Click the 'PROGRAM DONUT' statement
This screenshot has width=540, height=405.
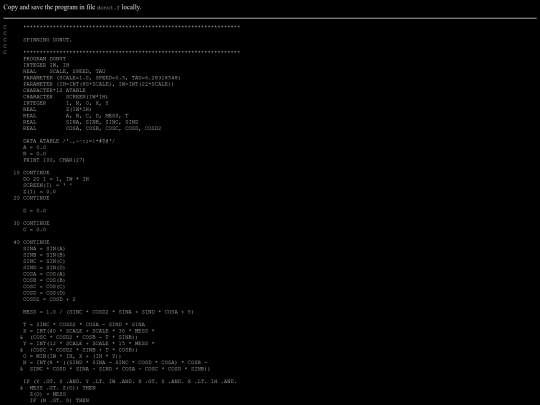44,59
